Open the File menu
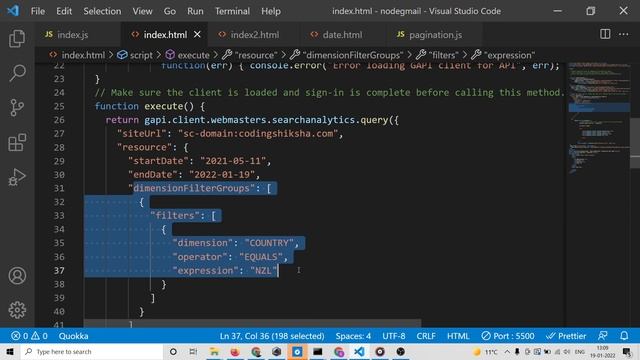The width and height of the screenshot is (640, 360). 38,11
